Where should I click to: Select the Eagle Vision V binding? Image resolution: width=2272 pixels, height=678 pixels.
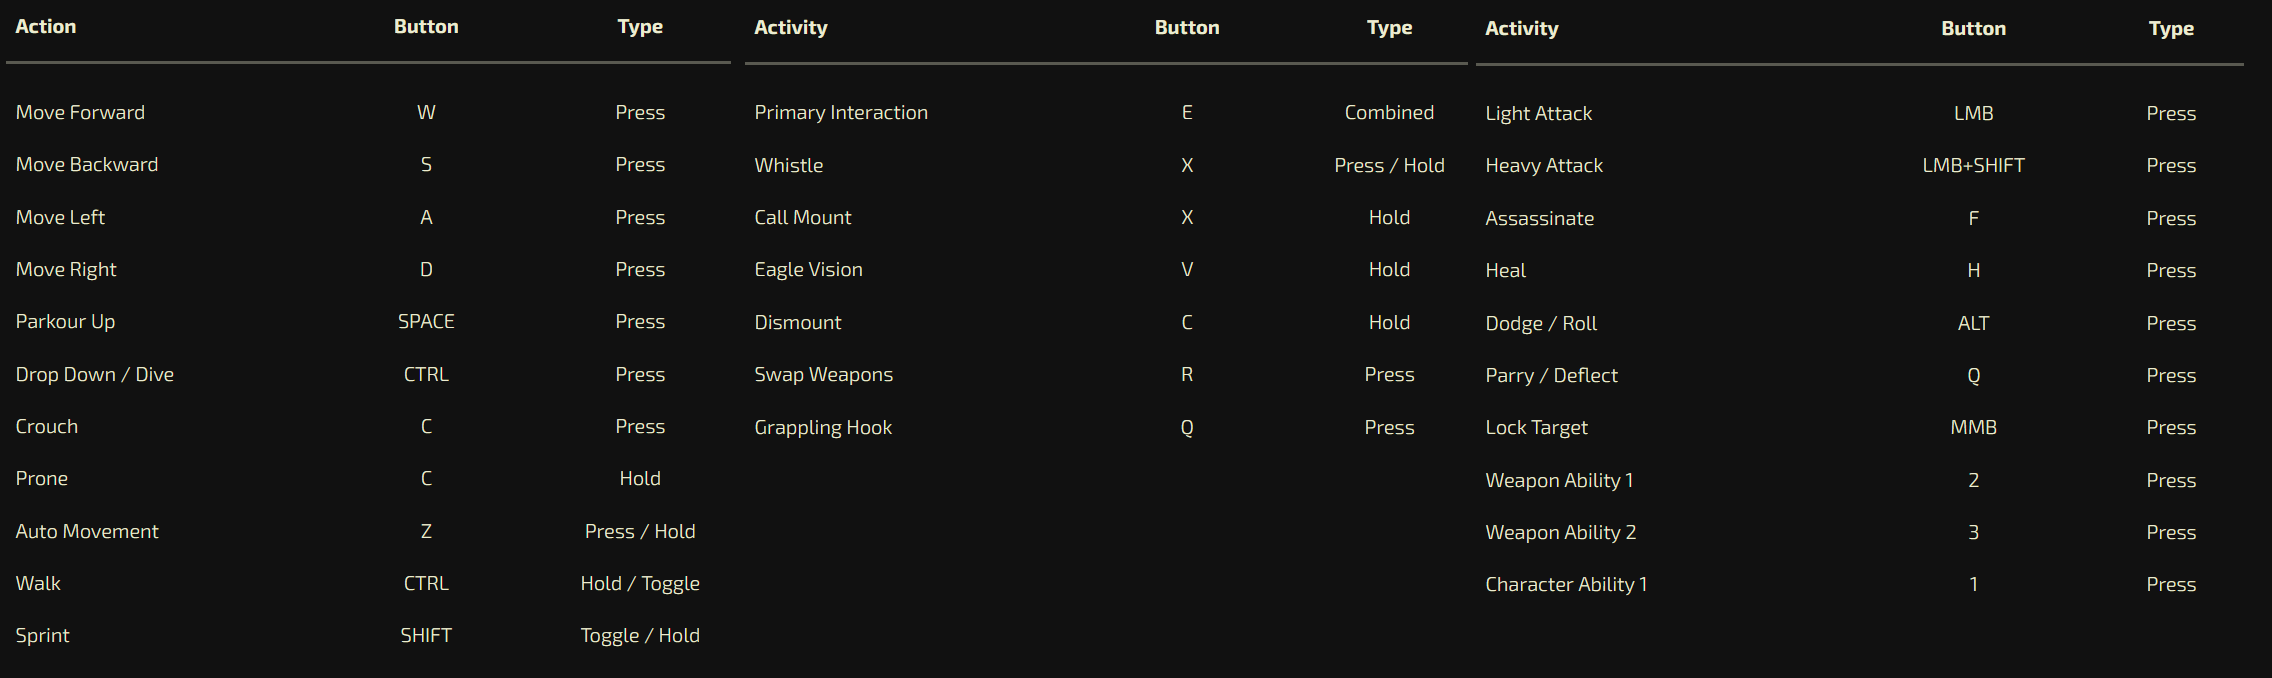tap(1187, 269)
